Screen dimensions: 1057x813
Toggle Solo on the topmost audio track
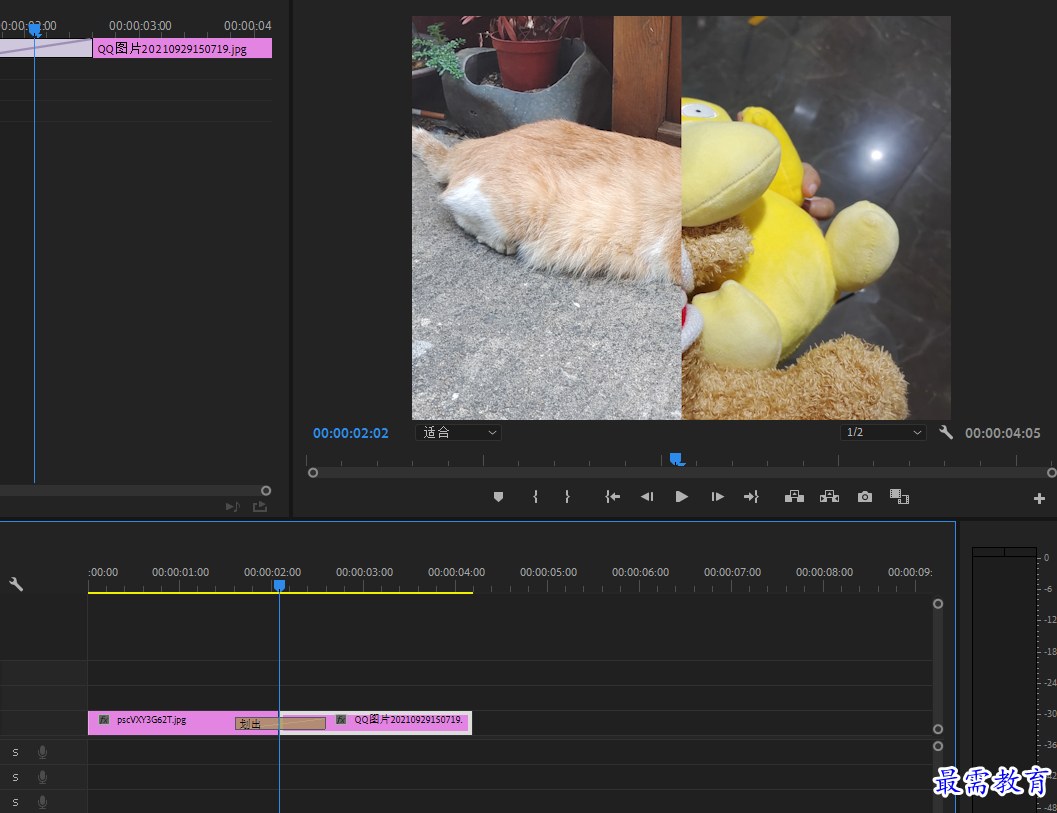tap(16, 752)
